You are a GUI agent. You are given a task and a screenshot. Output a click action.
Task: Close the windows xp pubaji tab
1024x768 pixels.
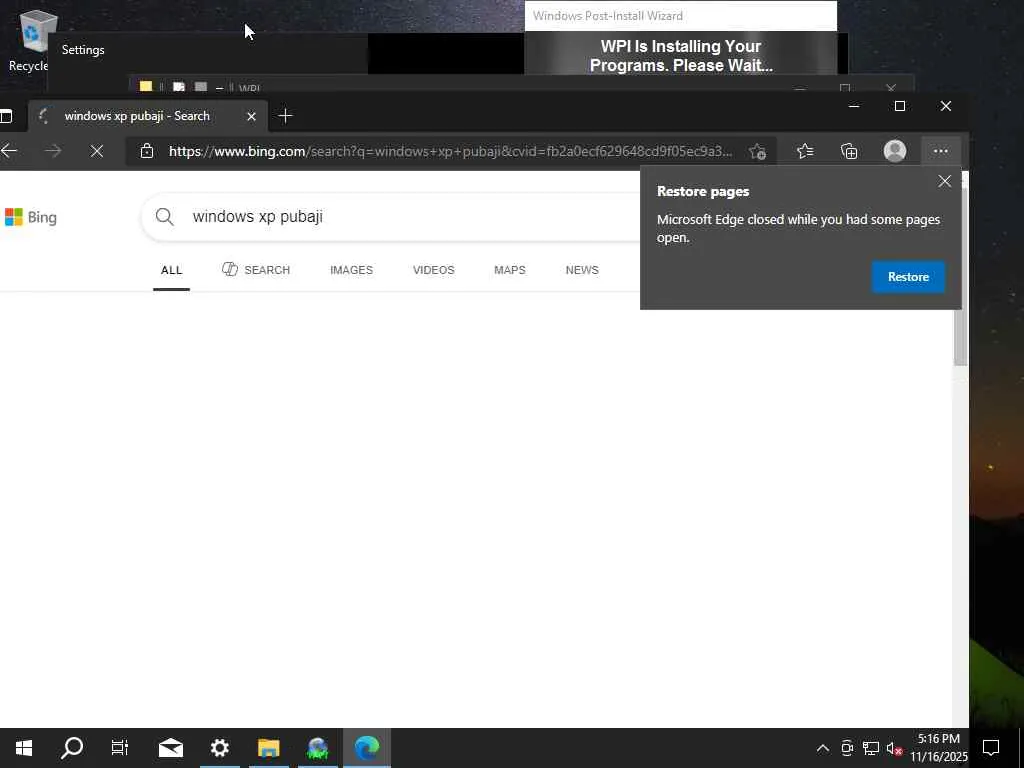click(251, 116)
